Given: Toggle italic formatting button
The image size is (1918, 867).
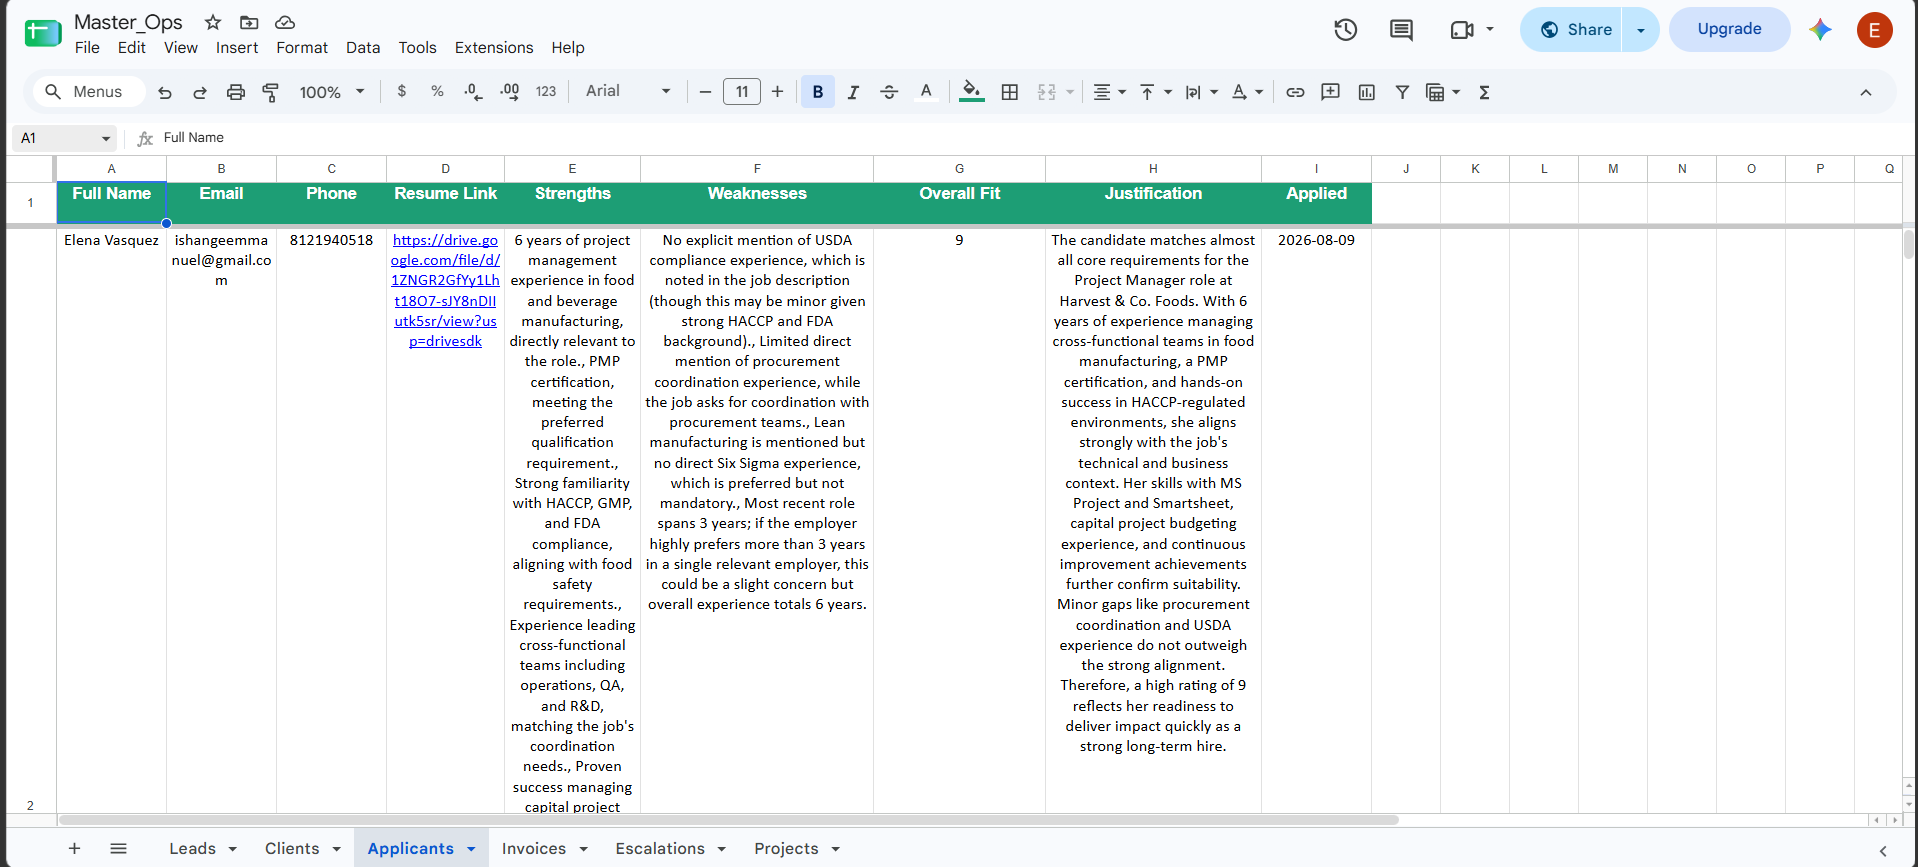Looking at the screenshot, I should [853, 92].
